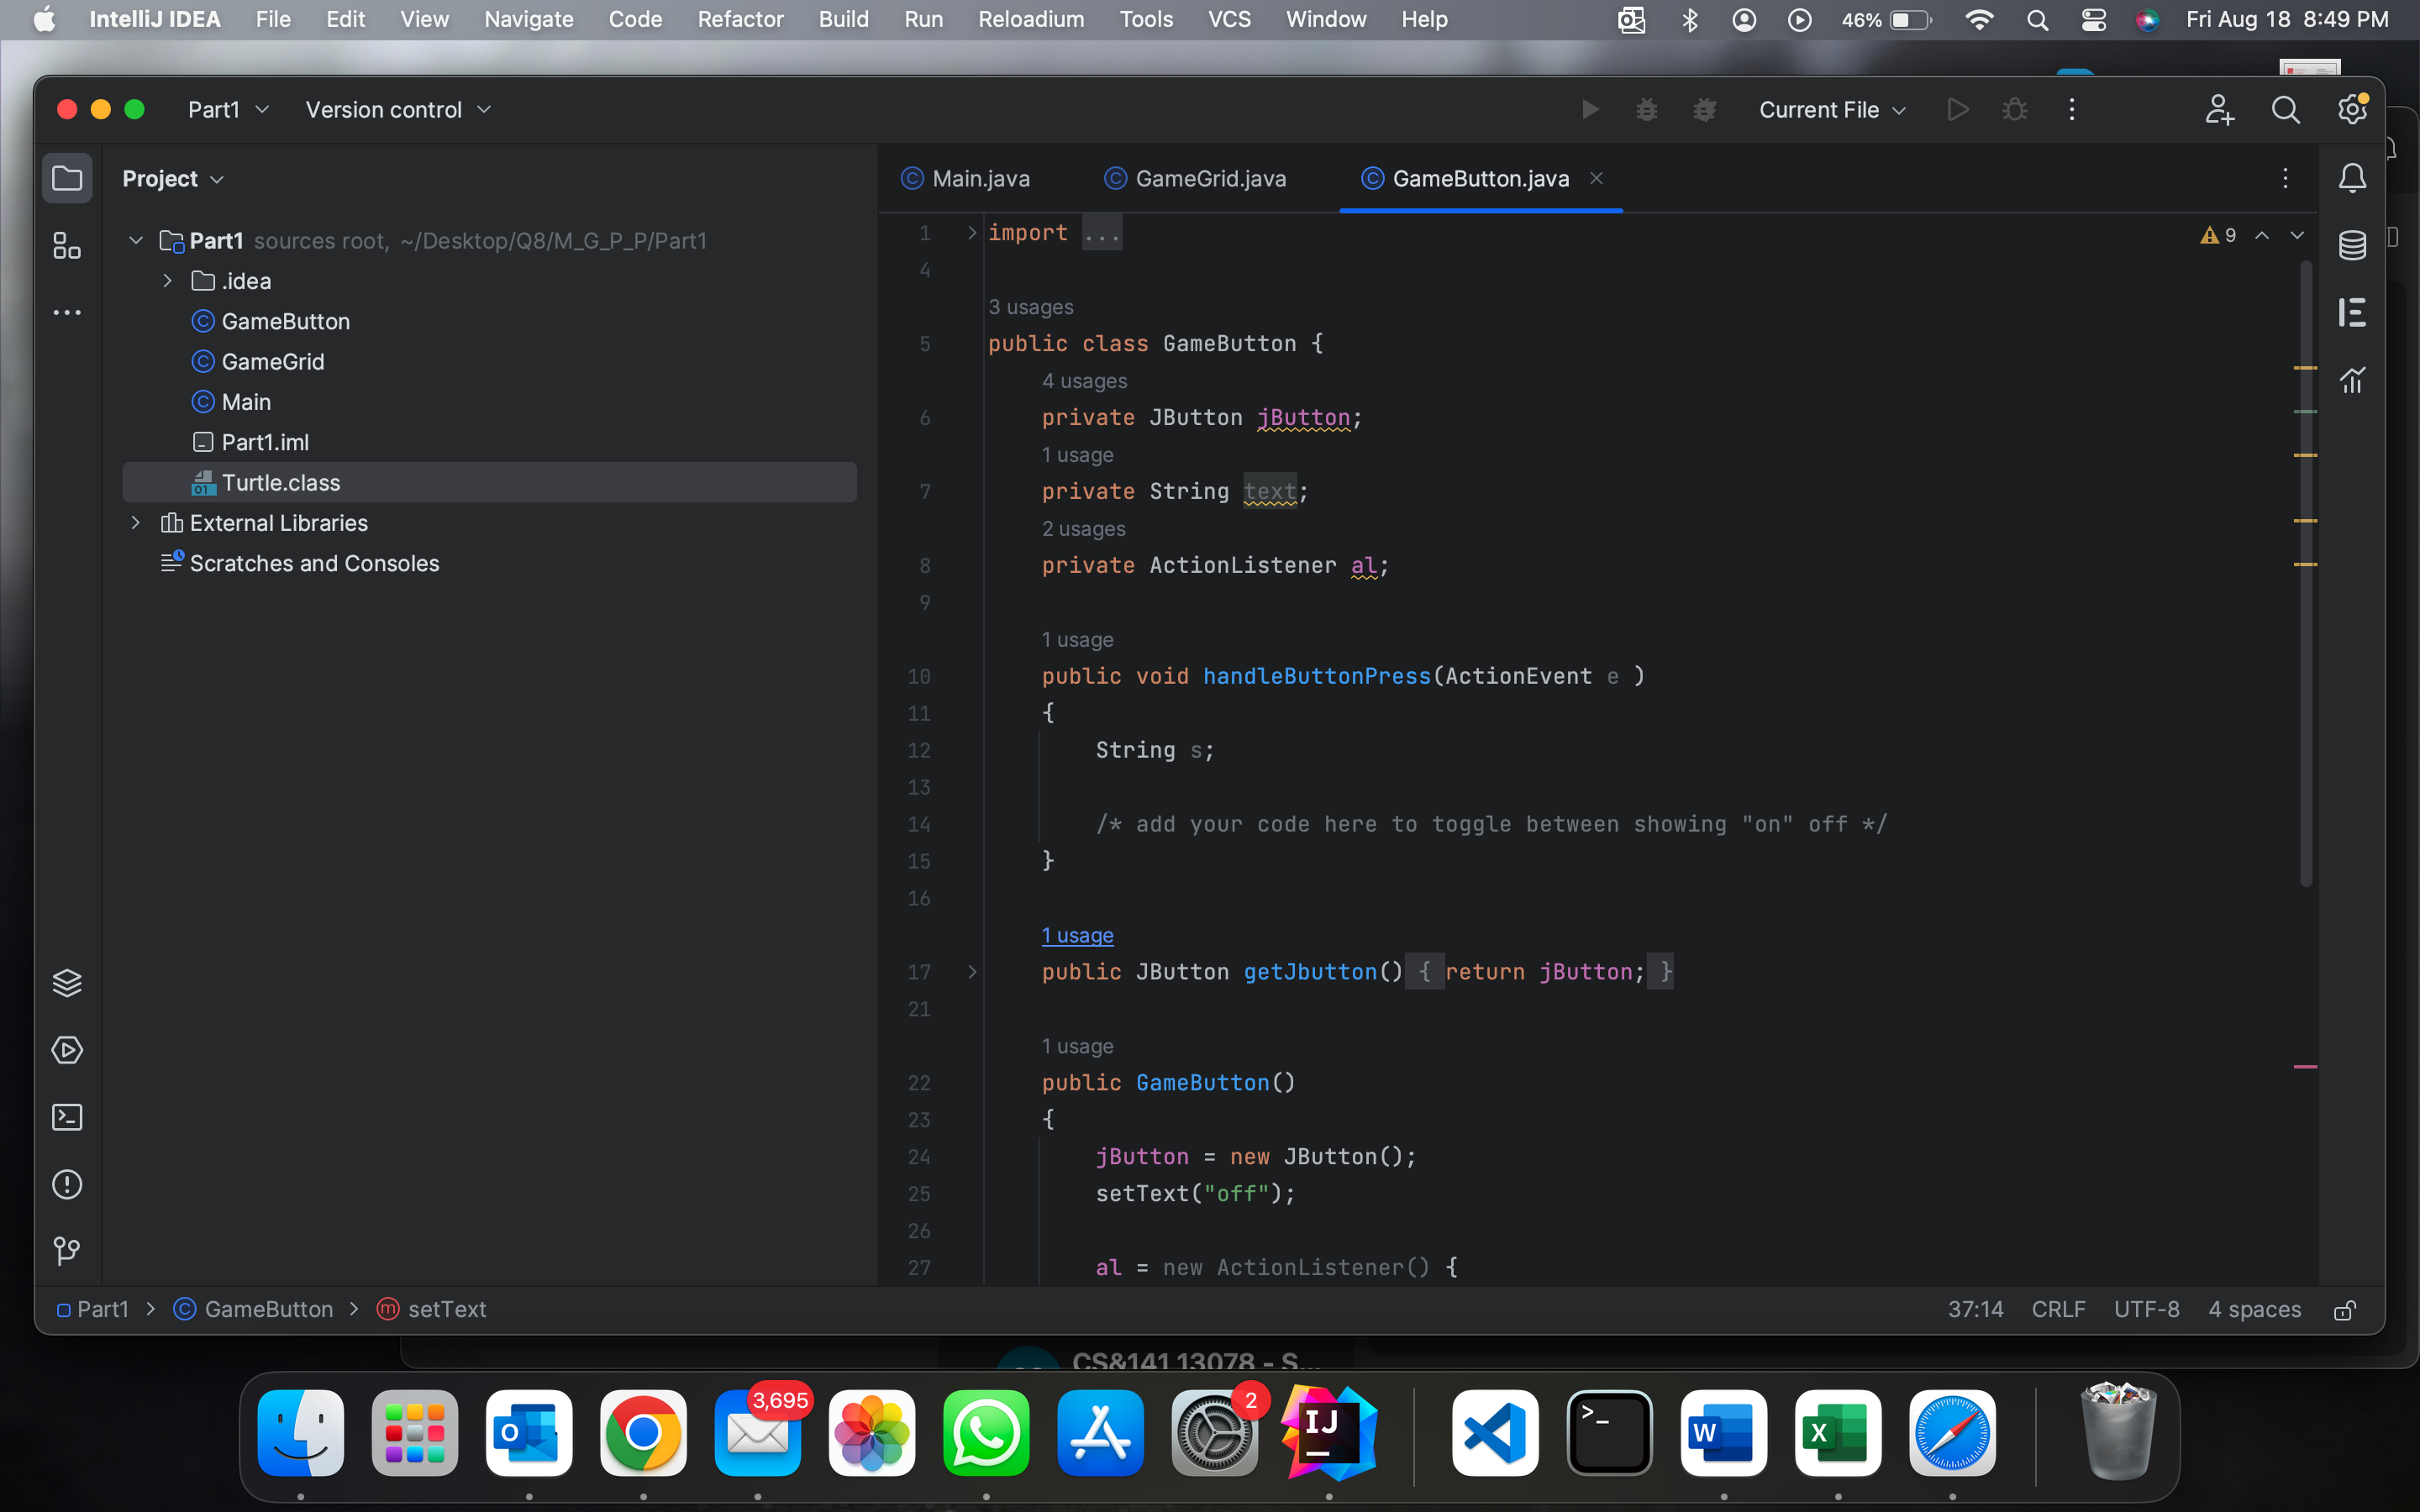Open IDE settings gear icon
The width and height of the screenshot is (2420, 1512).
pos(2352,110)
